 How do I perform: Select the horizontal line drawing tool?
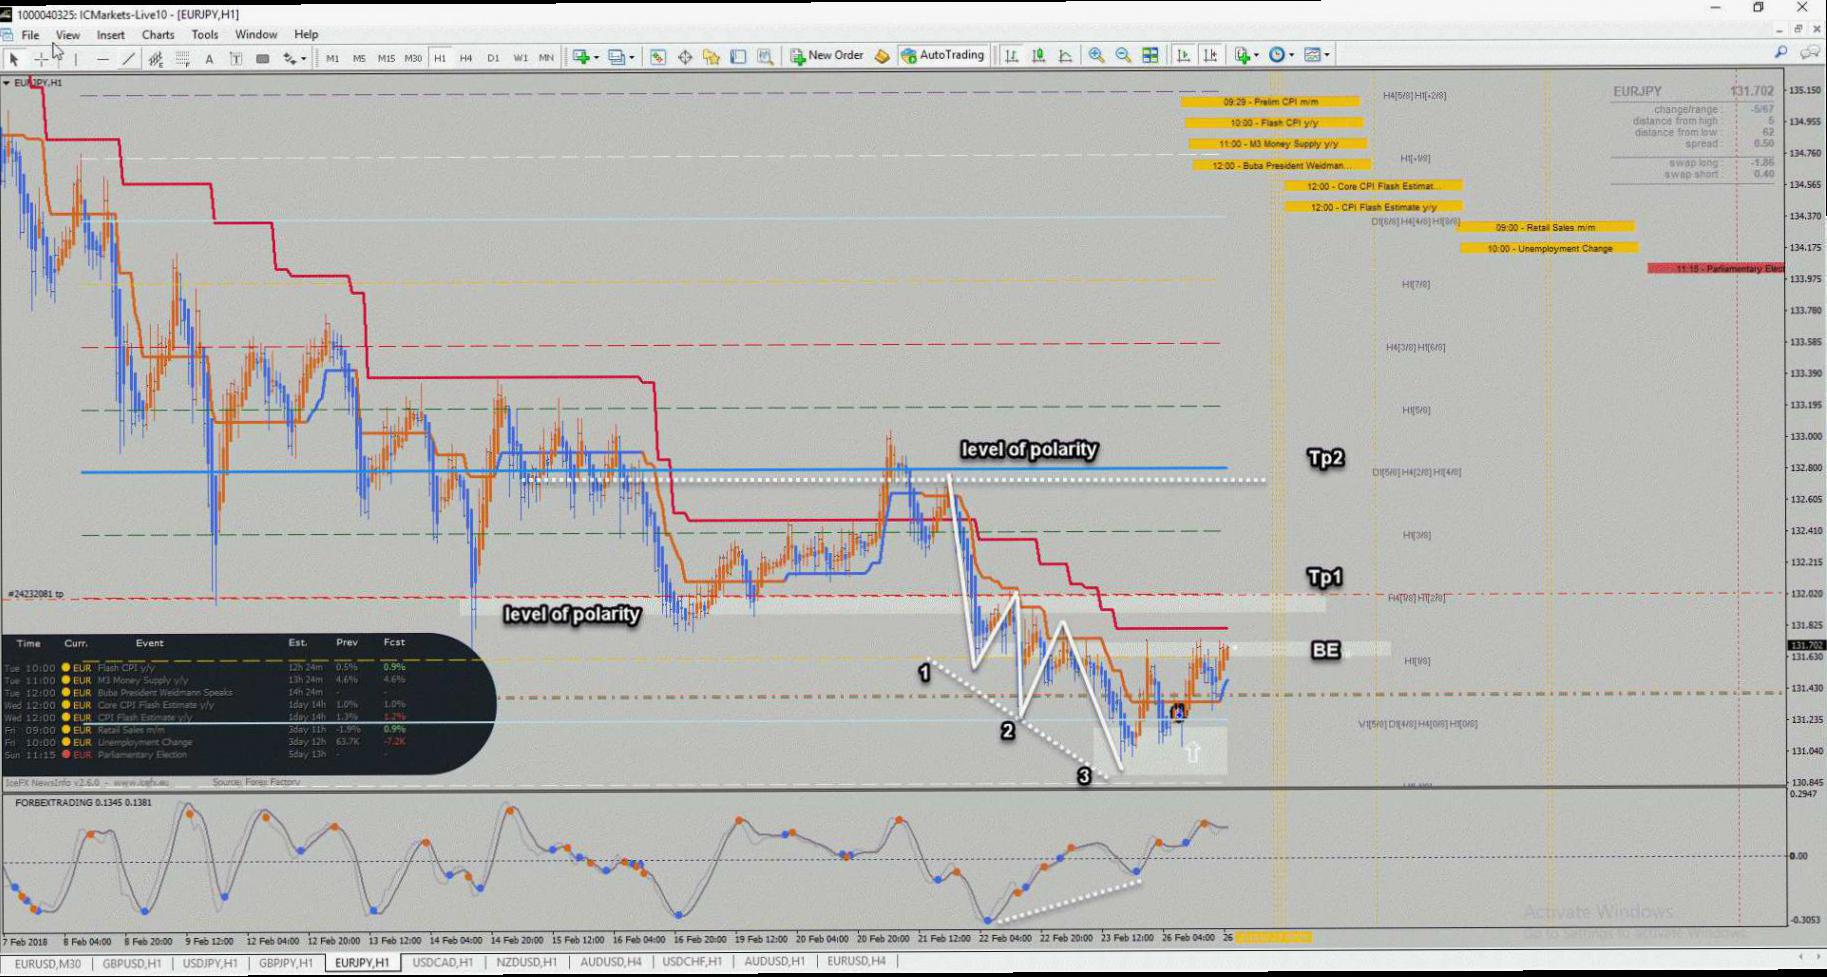click(102, 59)
